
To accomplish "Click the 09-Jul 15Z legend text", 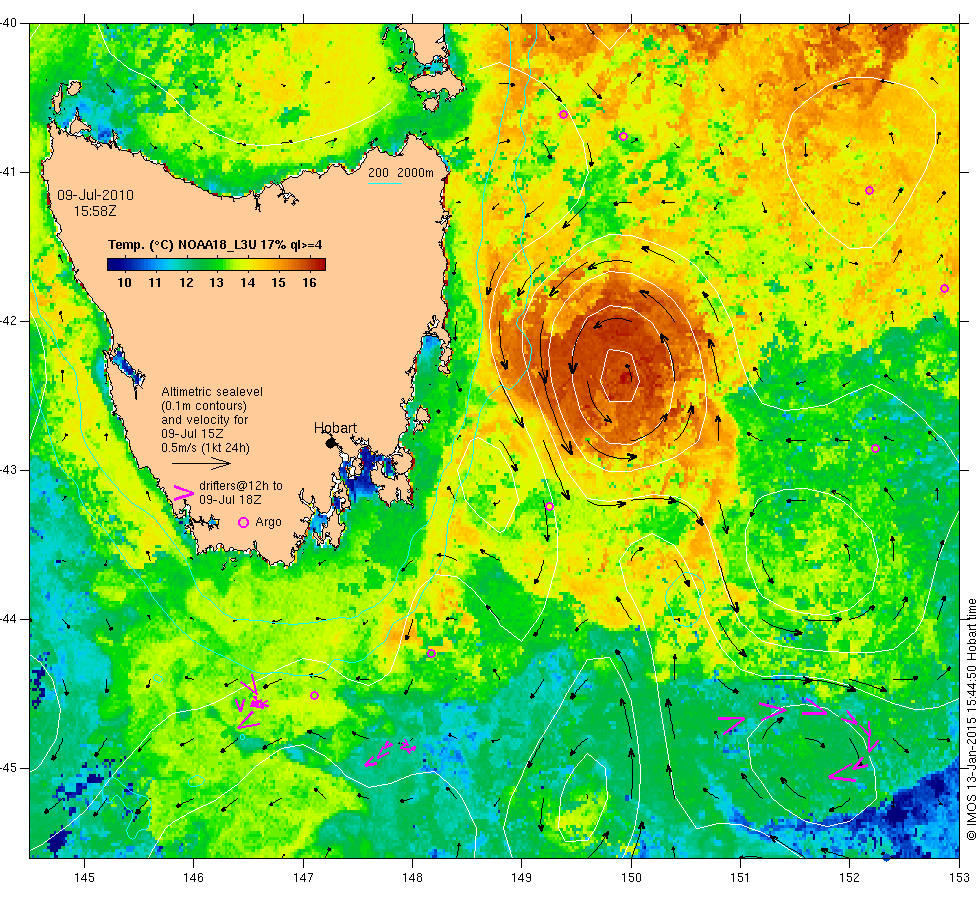I will coord(192,434).
